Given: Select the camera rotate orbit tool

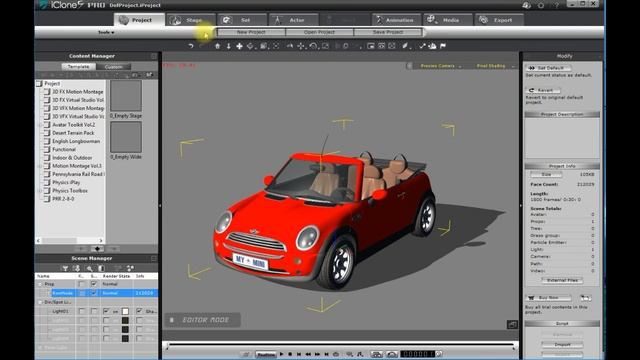Looking at the screenshot, I should click(x=313, y=46).
